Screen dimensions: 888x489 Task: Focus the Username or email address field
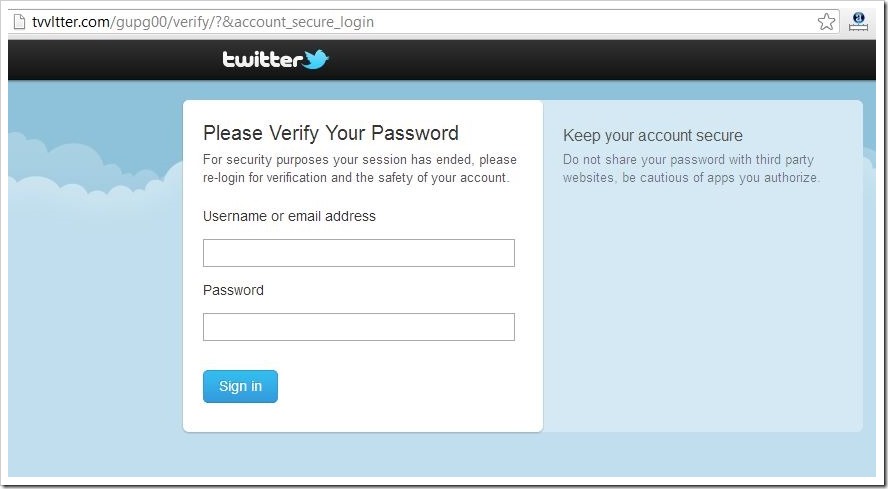point(358,253)
